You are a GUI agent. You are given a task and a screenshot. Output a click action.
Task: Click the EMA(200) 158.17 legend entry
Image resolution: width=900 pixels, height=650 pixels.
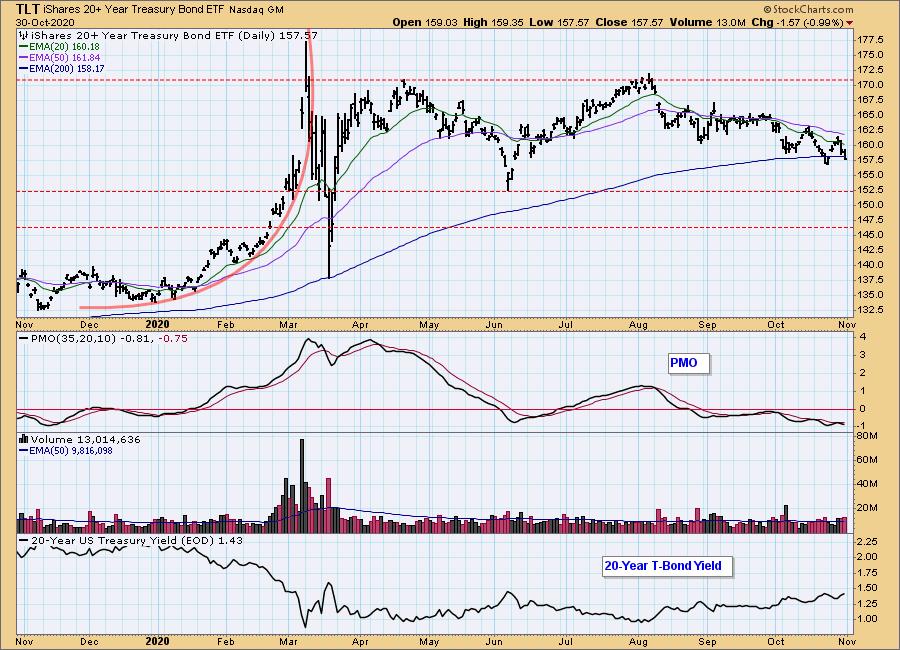coord(61,68)
